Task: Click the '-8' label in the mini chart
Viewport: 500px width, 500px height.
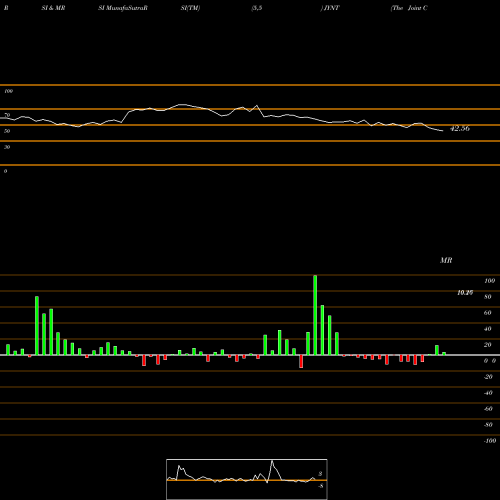Action: tap(320, 486)
